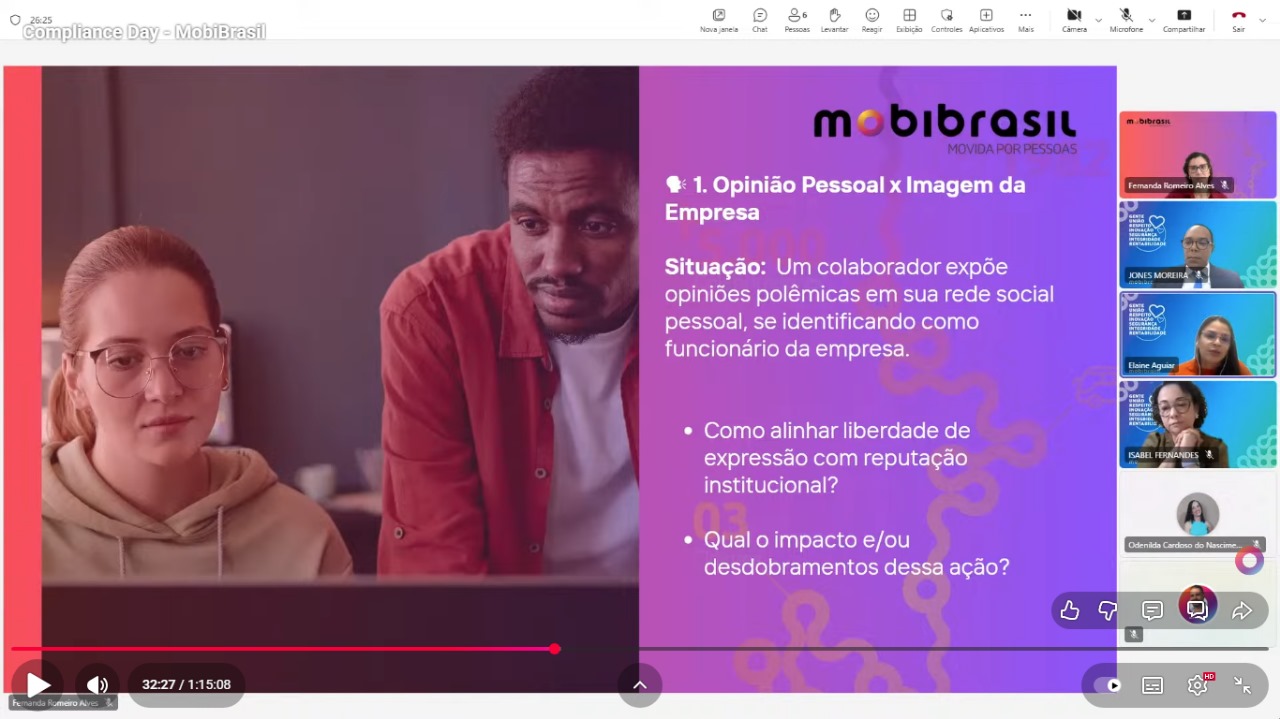Open the Chat panel in the meeting toolbar

click(760, 19)
